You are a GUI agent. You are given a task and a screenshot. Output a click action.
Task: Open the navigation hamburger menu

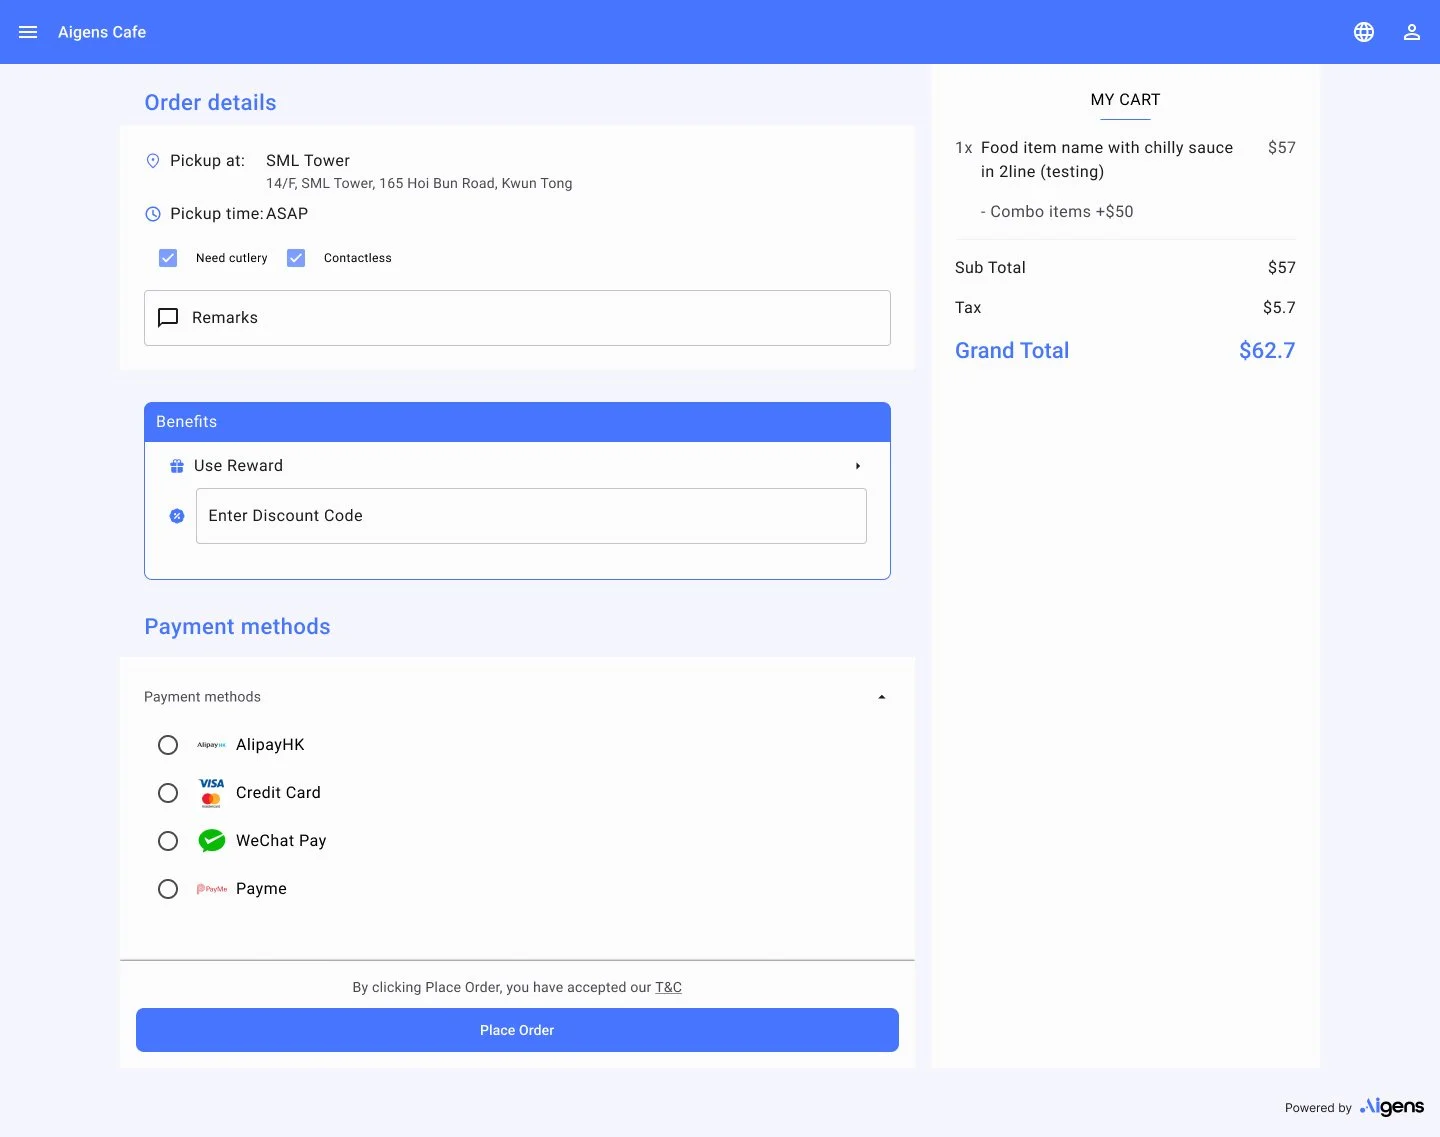tap(27, 31)
